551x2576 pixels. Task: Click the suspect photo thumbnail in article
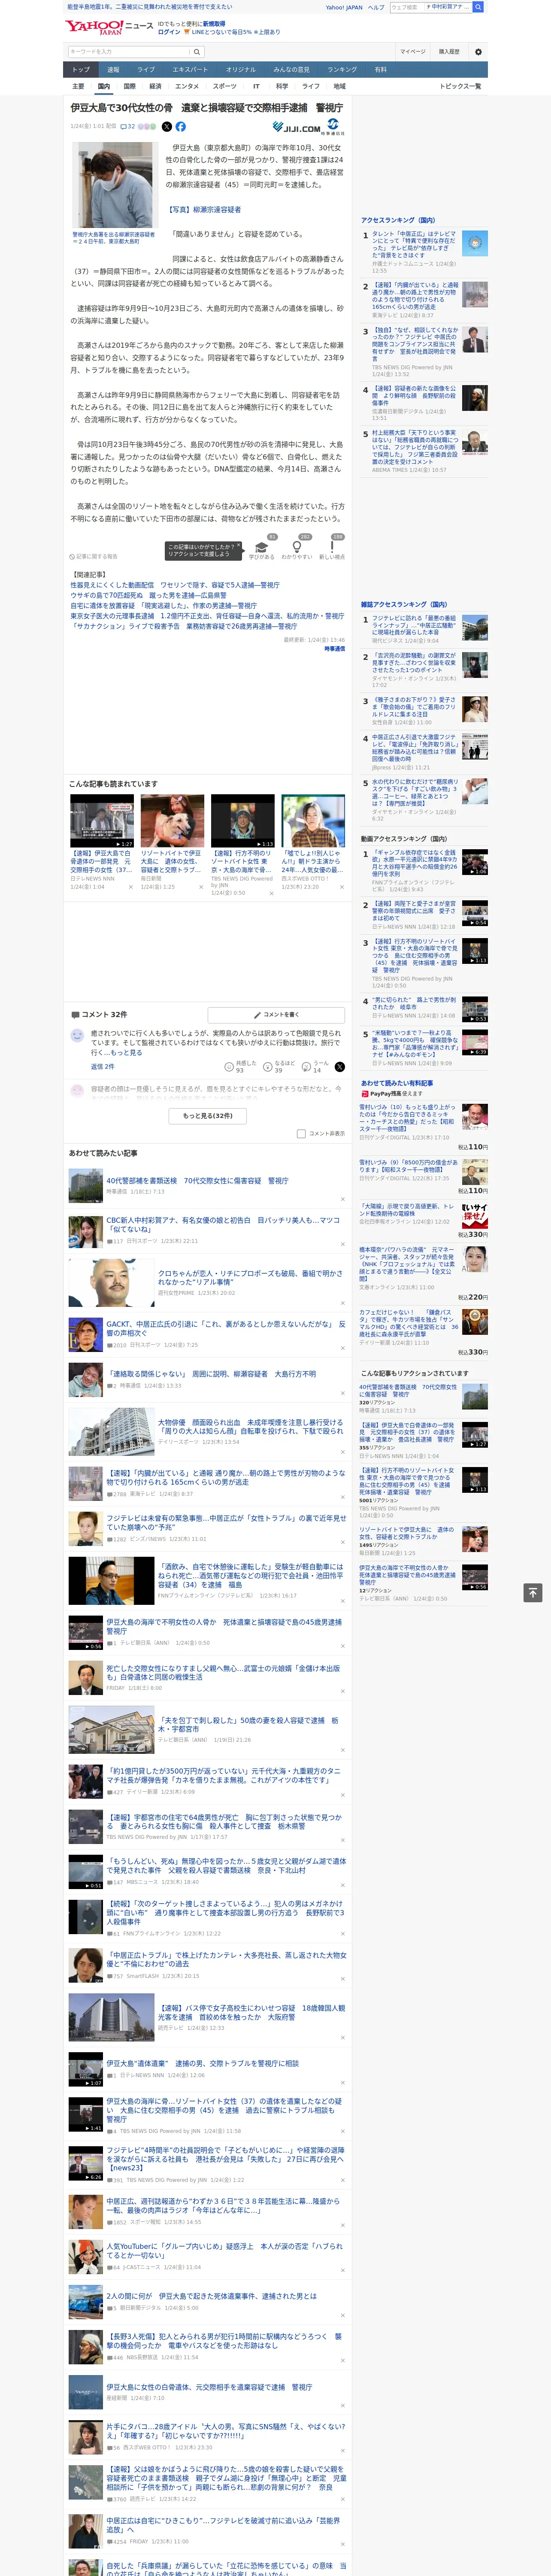(x=114, y=186)
